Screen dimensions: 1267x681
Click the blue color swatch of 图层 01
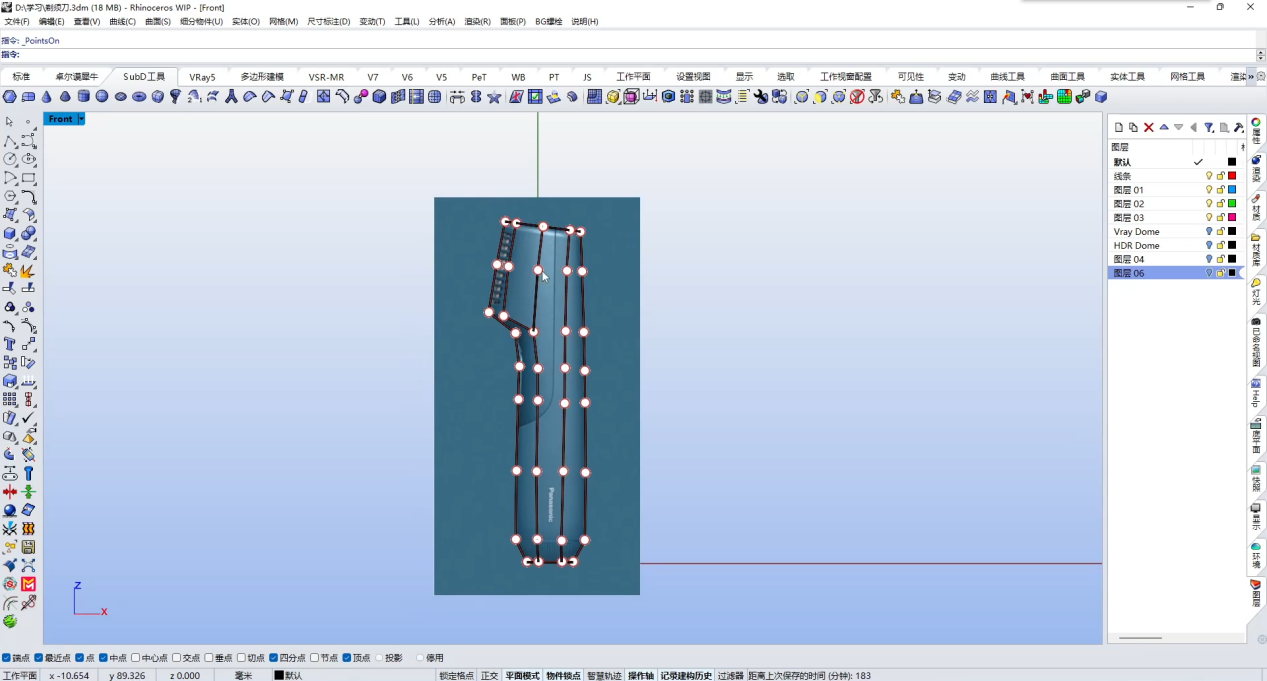click(x=1232, y=190)
